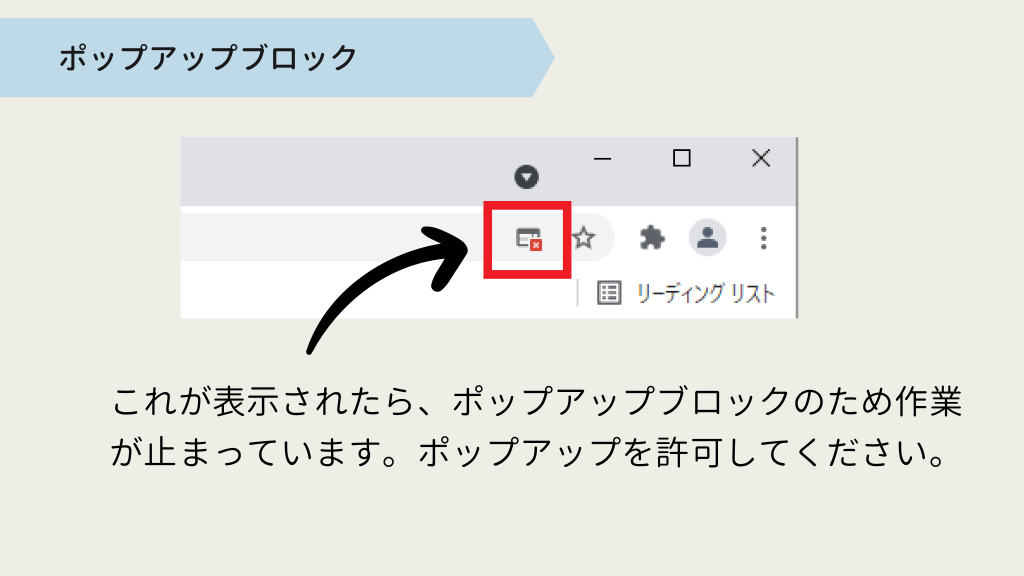
Task: Close the Chrome window
Action: click(x=760, y=158)
